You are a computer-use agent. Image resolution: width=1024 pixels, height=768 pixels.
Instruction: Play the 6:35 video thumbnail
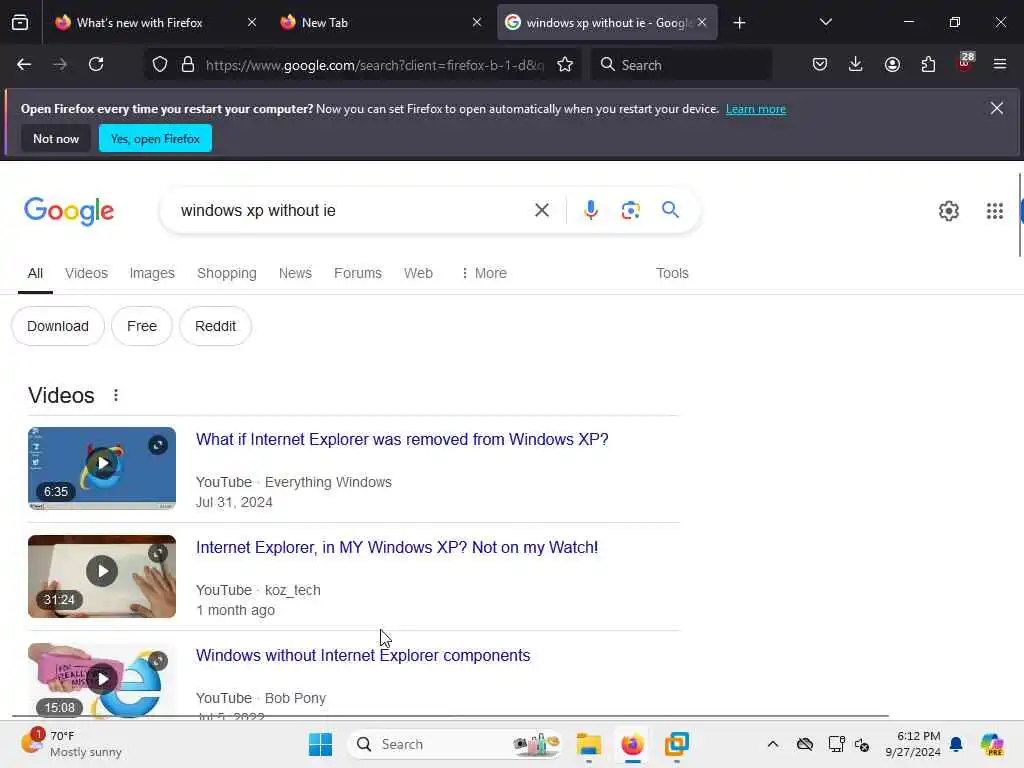click(102, 468)
